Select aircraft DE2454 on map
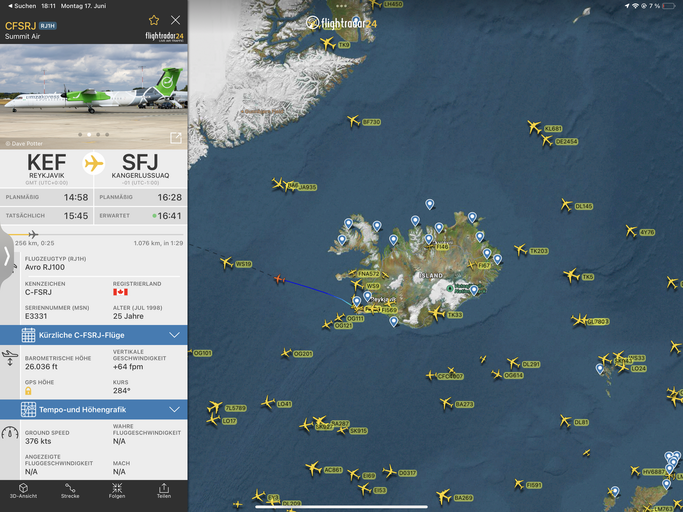Viewport: 683px width, 512px height. coord(546,140)
